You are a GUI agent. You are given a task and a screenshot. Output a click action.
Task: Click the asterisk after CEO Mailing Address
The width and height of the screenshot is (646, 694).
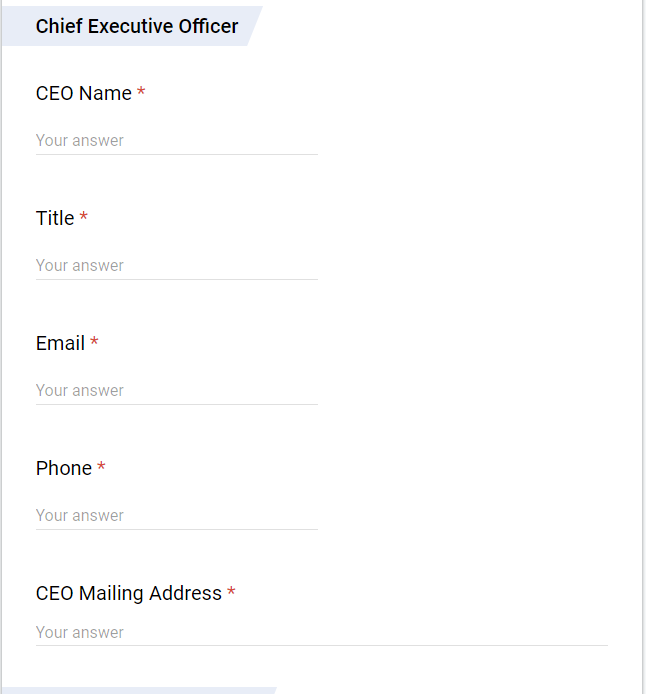(231, 593)
